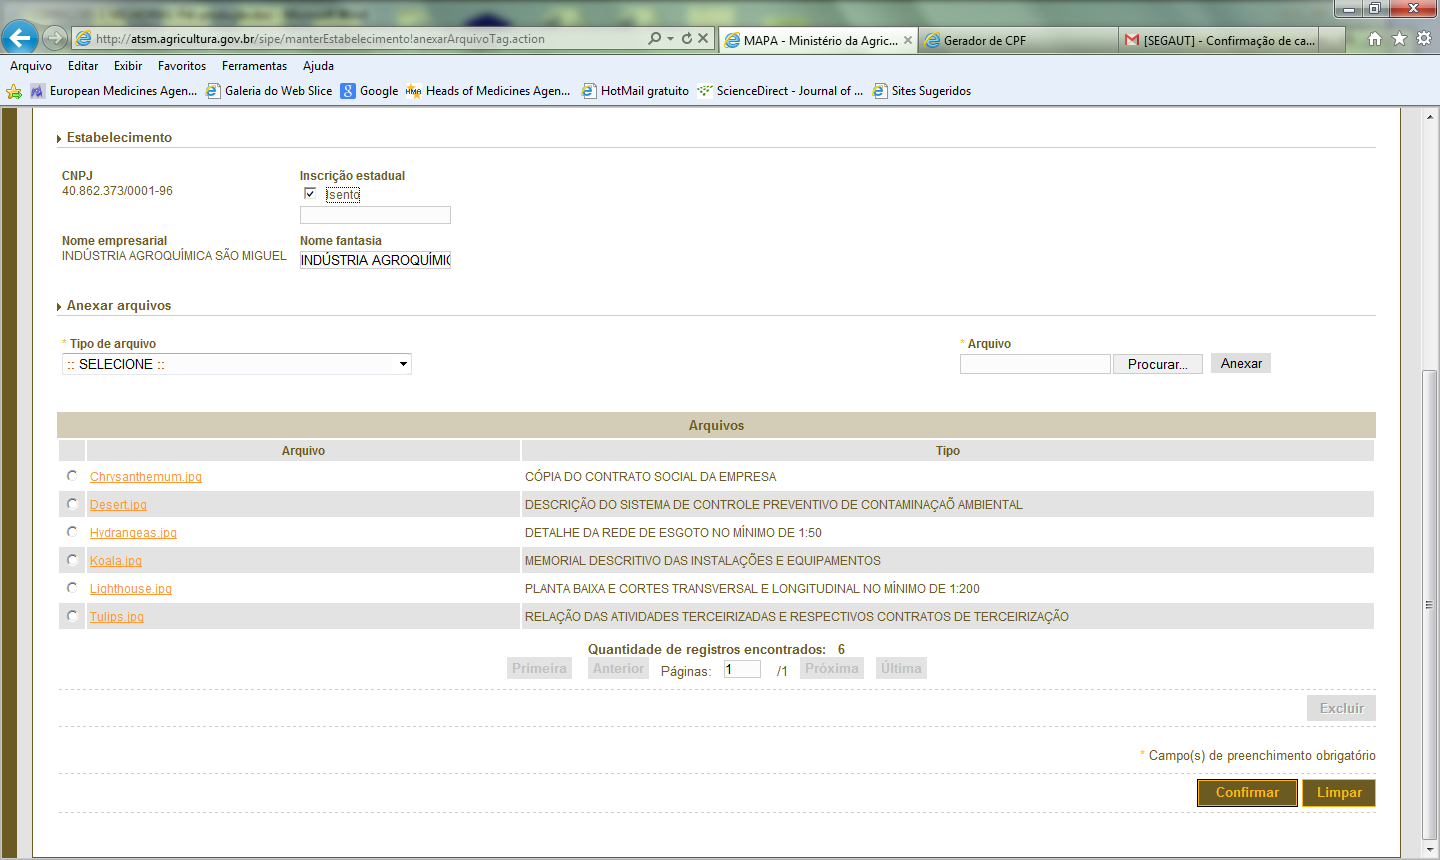Click the Inscrição estadual input field

pos(375,215)
